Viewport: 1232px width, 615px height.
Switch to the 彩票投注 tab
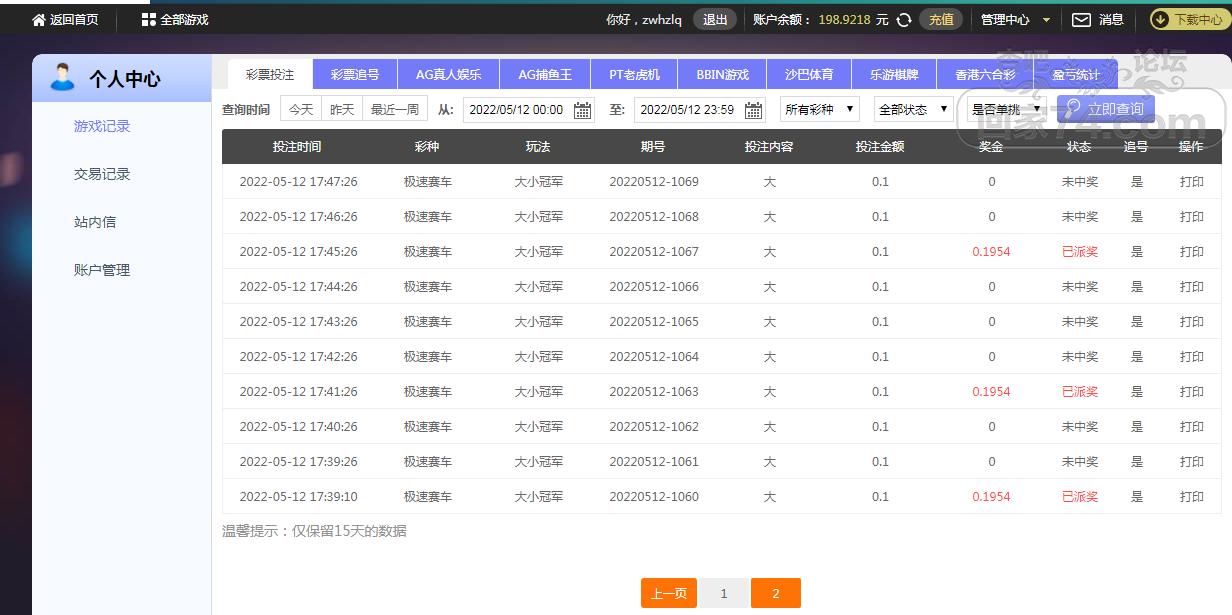(270, 75)
